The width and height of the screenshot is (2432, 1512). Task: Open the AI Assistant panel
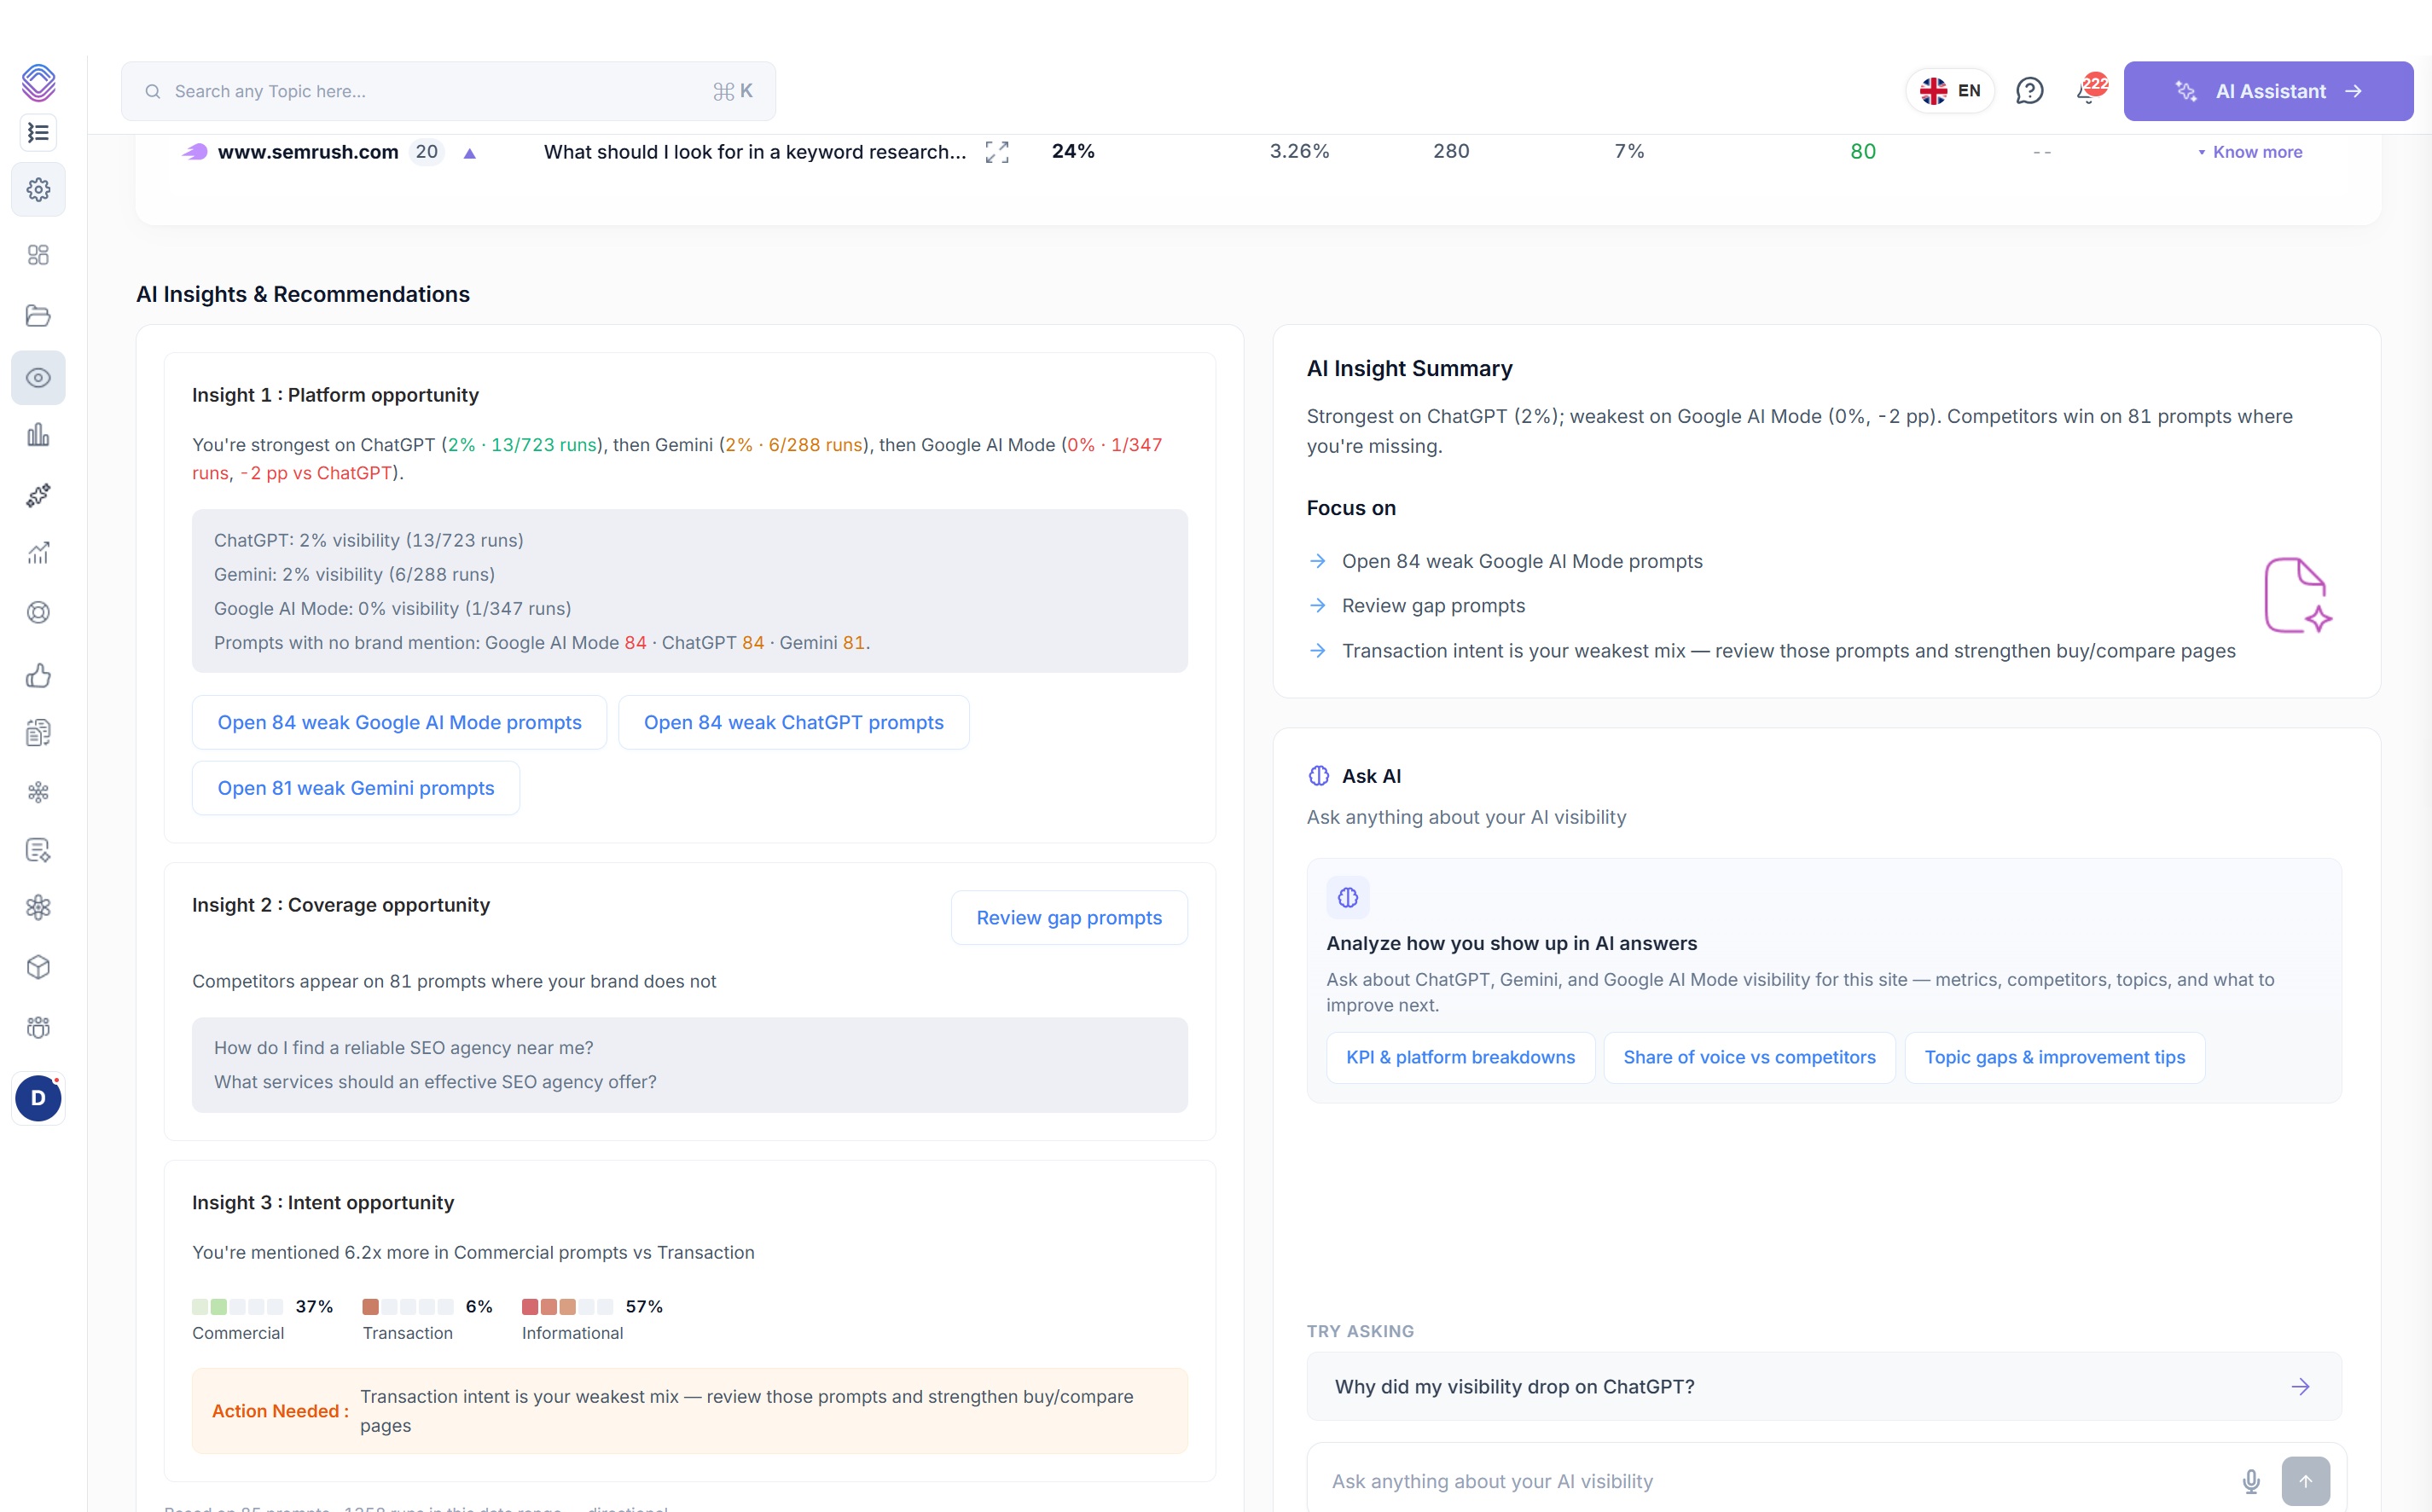(2268, 91)
